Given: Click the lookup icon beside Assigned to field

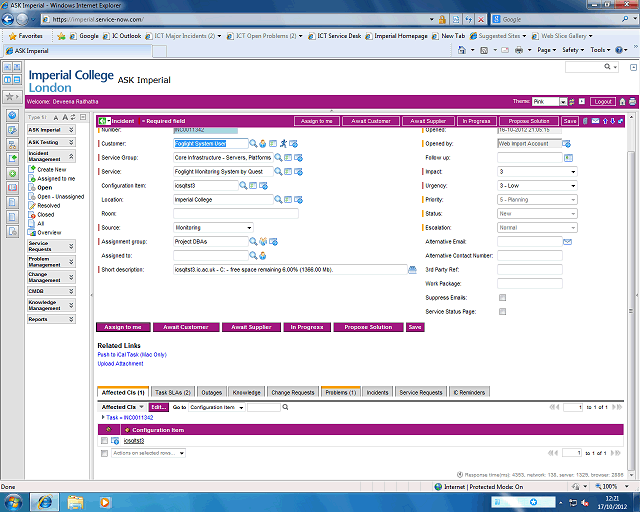Looking at the screenshot, I should pos(253,255).
